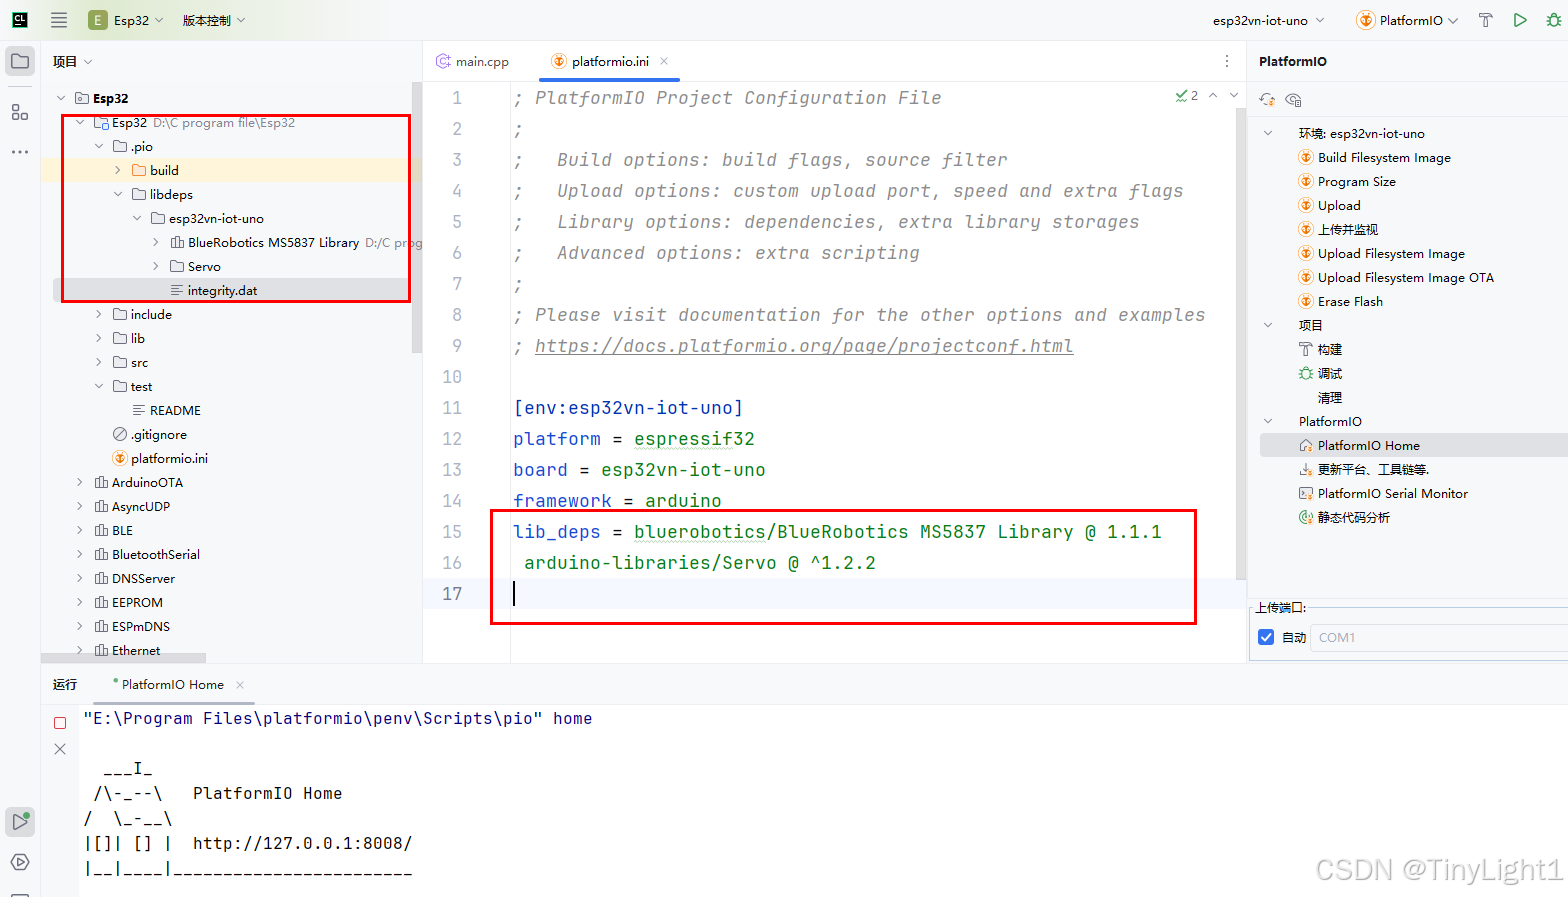
Task: Open the main hamburger menu
Action: [59, 20]
